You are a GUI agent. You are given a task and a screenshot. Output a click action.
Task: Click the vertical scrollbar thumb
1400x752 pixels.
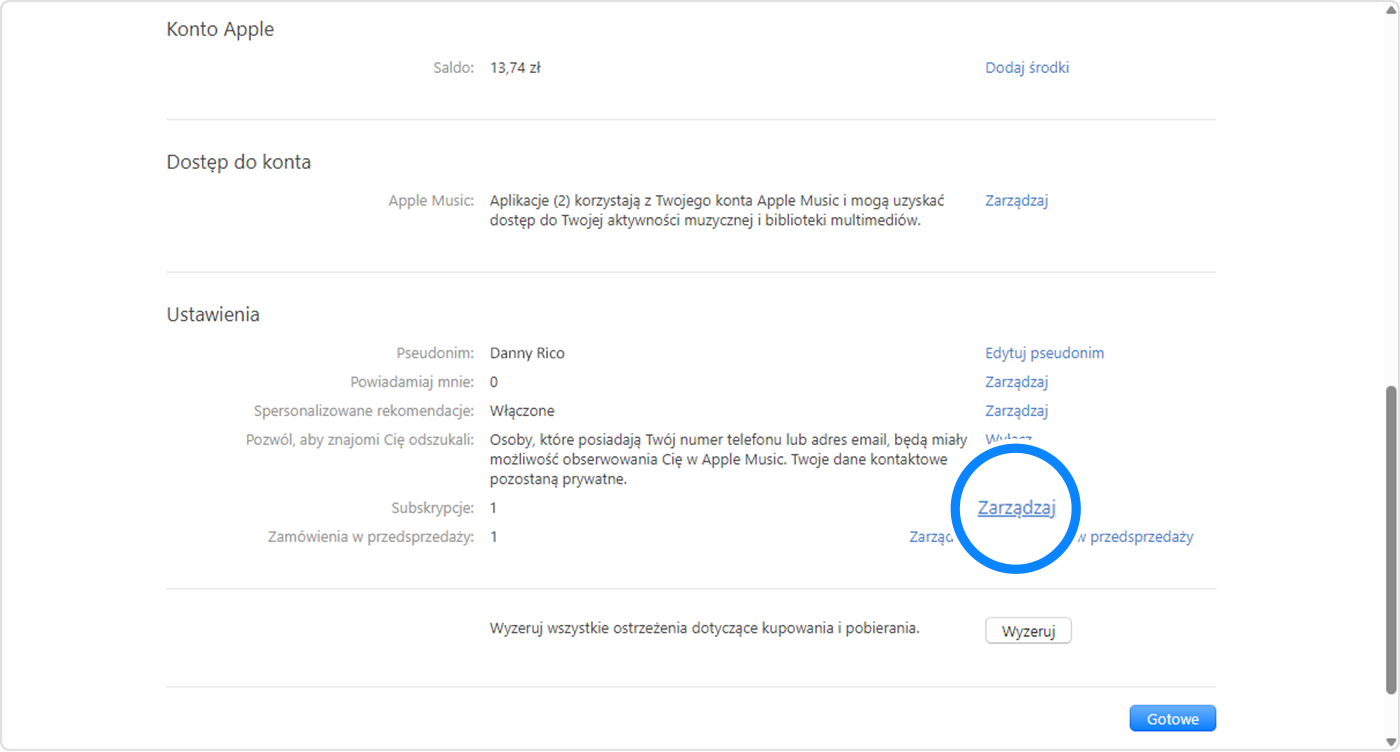[1390, 540]
